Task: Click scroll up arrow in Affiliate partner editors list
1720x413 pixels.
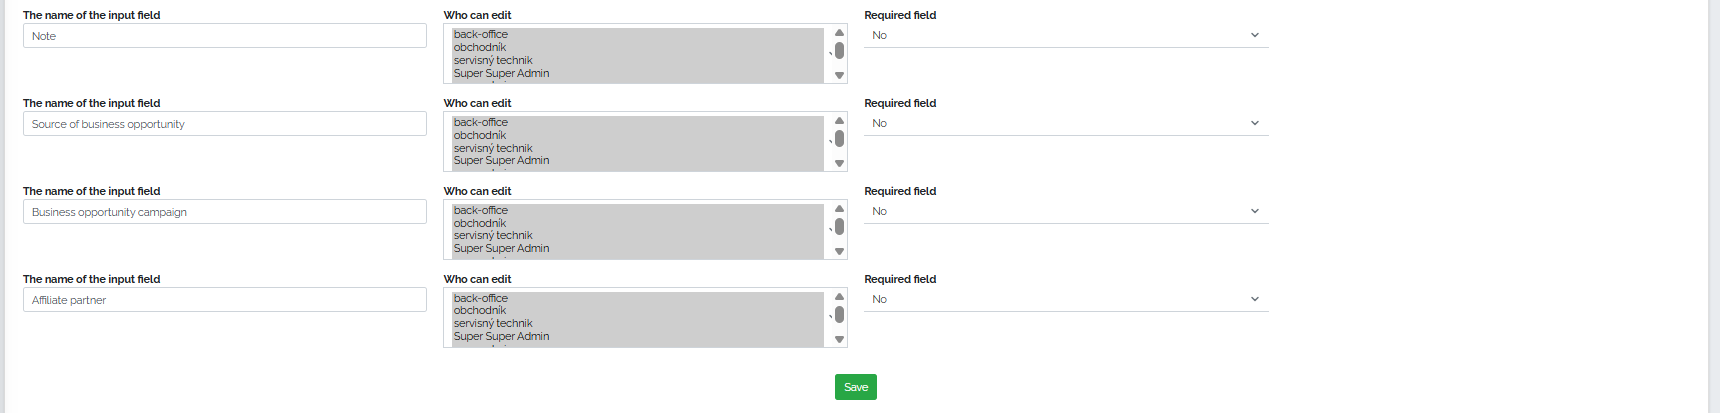Action: pos(839,297)
